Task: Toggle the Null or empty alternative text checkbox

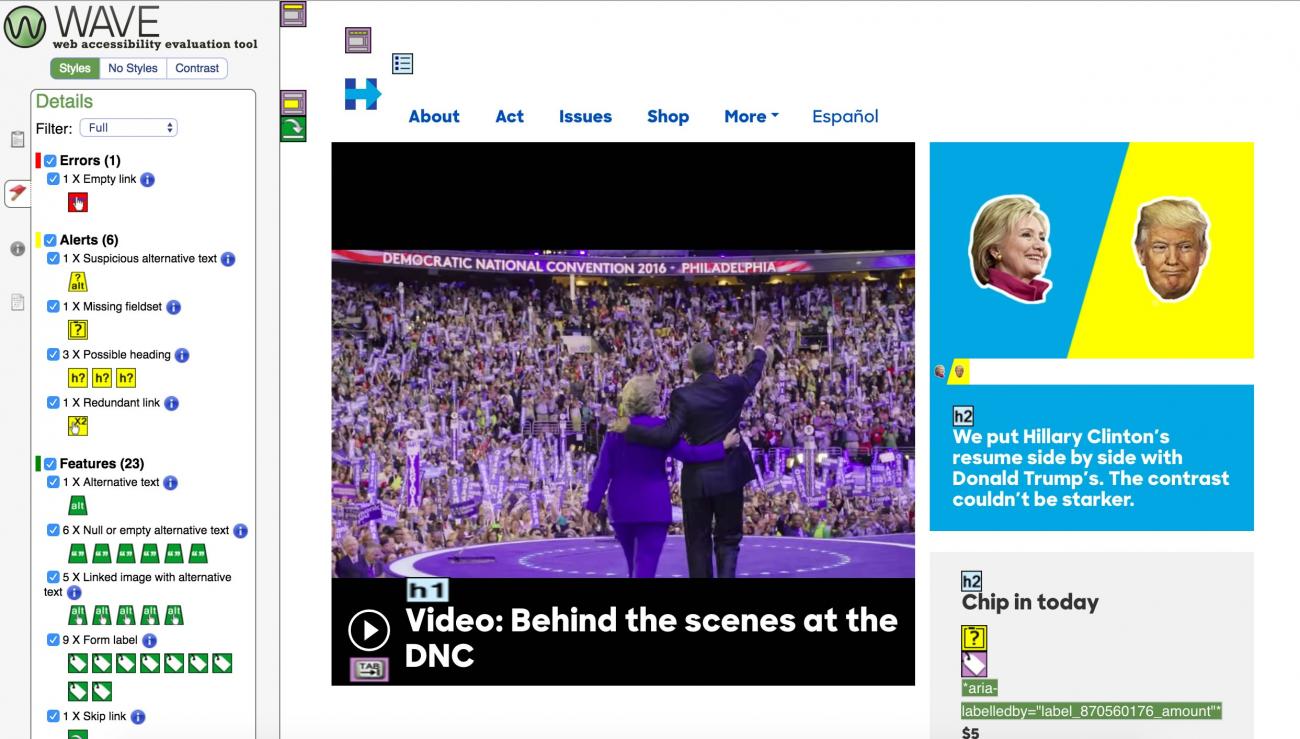Action: (54, 530)
